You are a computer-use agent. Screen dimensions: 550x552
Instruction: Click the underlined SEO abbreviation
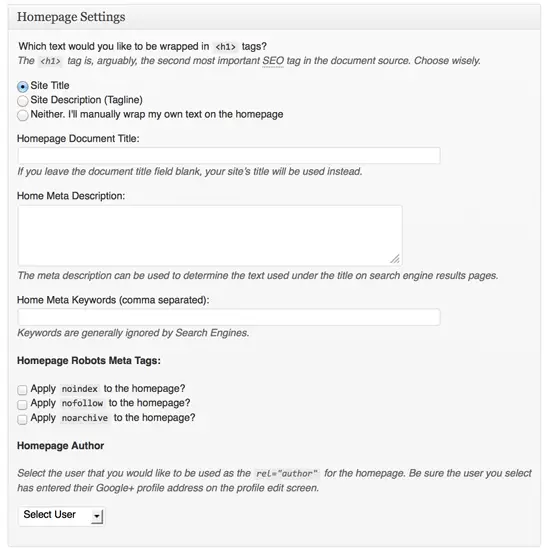pyautogui.click(x=273, y=61)
